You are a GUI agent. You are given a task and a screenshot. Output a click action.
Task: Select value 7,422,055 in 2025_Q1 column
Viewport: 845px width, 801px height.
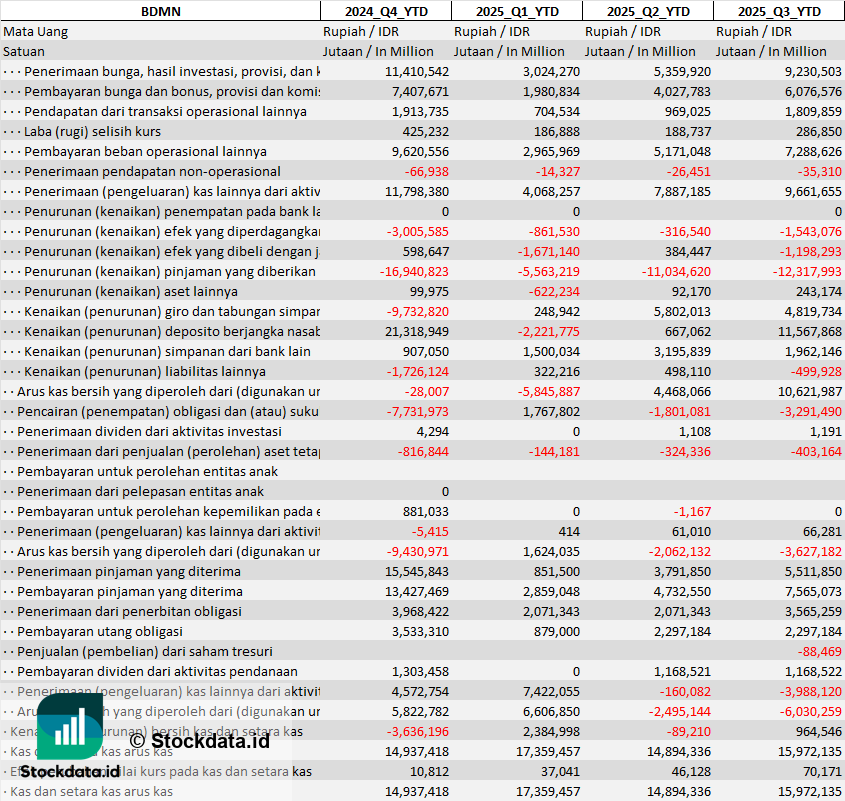tap(551, 690)
